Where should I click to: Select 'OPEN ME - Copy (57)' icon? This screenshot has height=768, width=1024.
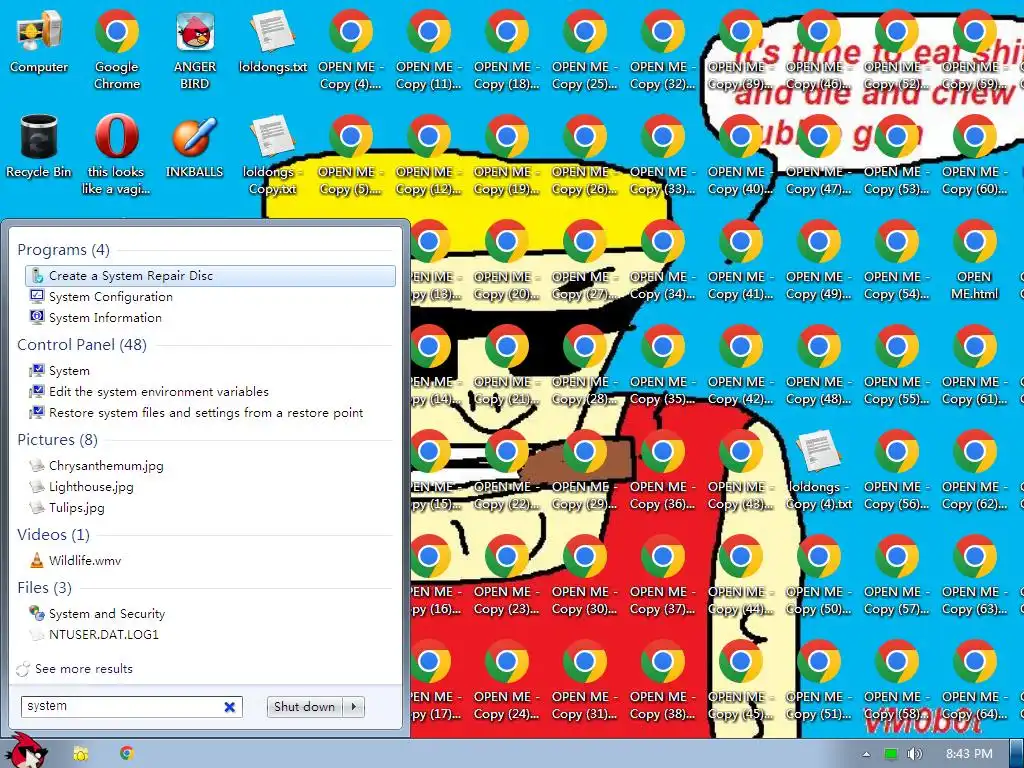pos(897,575)
